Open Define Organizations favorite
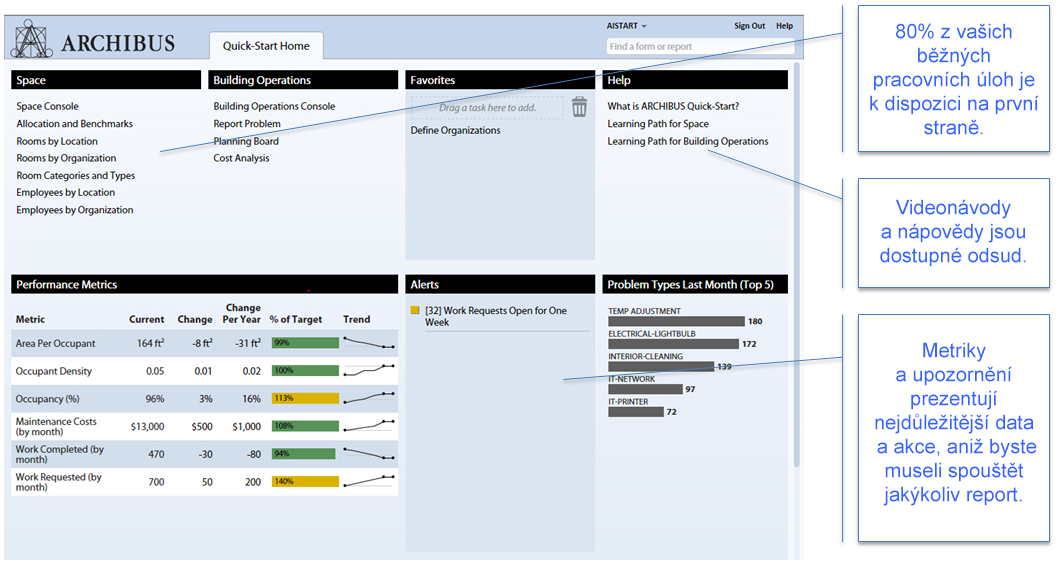 coord(456,130)
